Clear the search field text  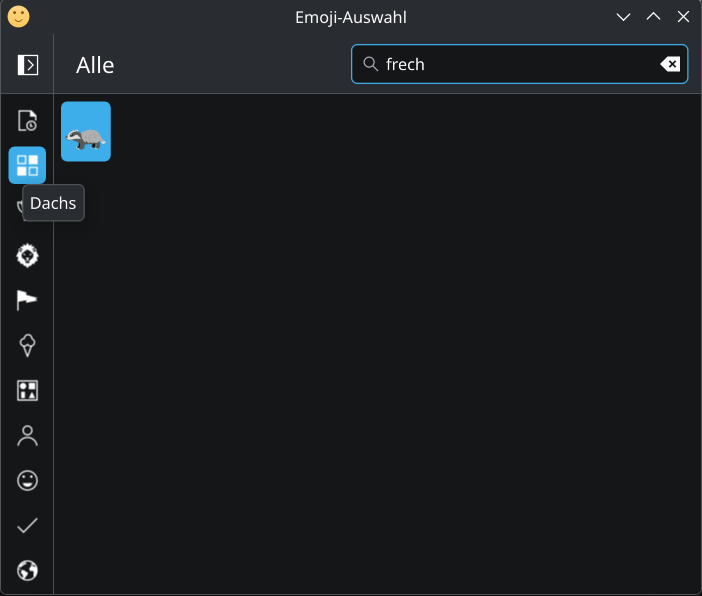click(670, 64)
